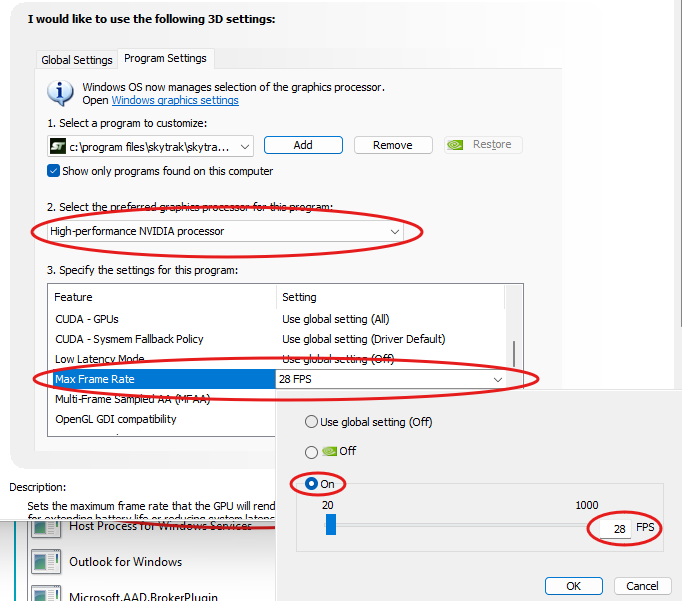The width and height of the screenshot is (682, 601).
Task: Select the Program Settings tab
Action: pyautogui.click(x=164, y=59)
